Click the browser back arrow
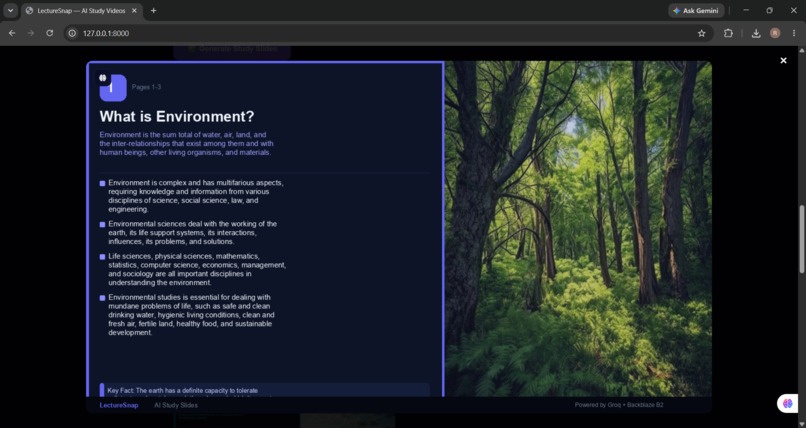This screenshot has width=806, height=428. [12, 33]
